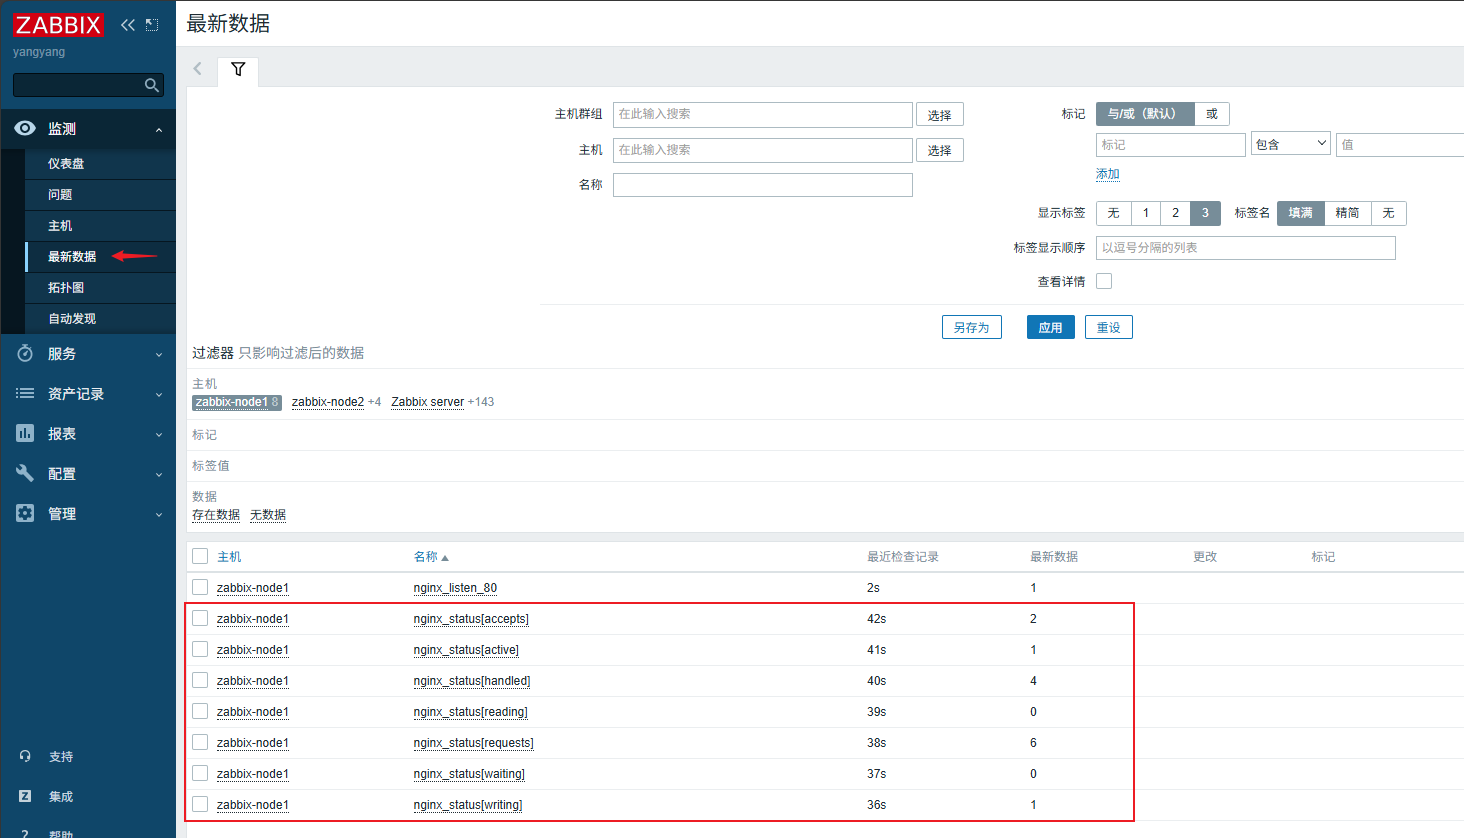Tick the checkbox for nginx_status[accepts] row
1464x838 pixels.
200,619
